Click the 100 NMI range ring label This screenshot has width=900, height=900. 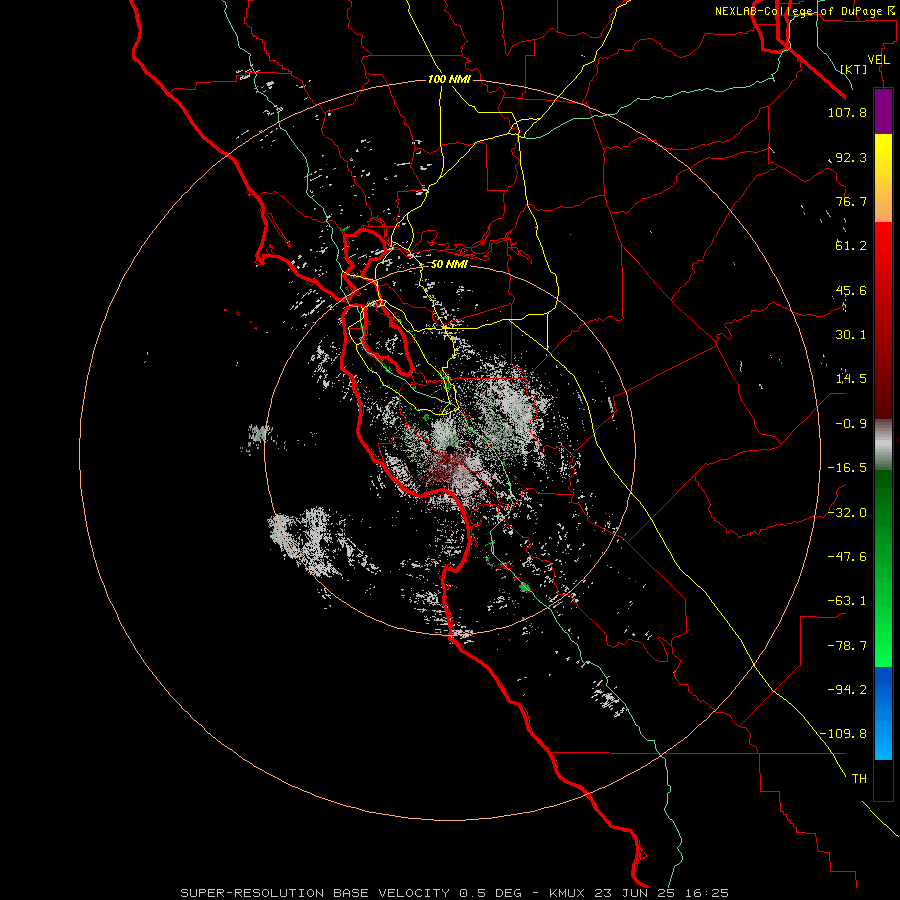(449, 79)
